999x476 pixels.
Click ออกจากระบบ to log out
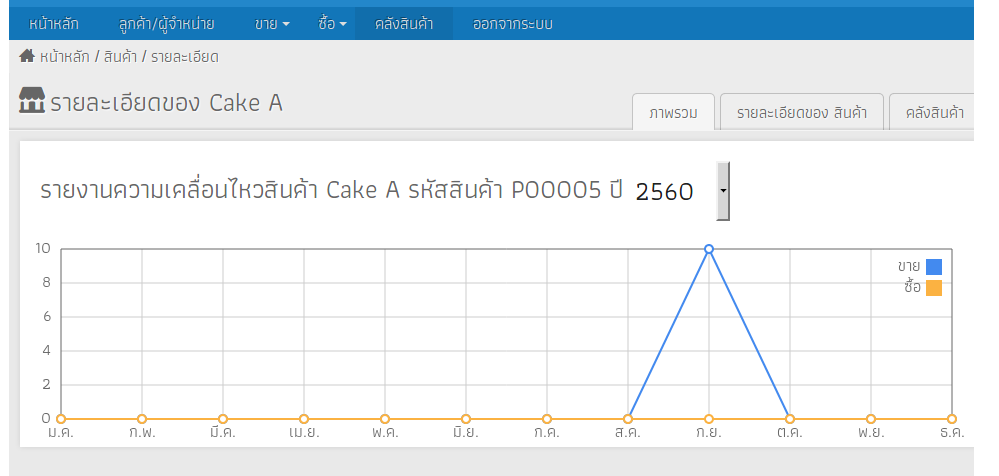[x=513, y=24]
